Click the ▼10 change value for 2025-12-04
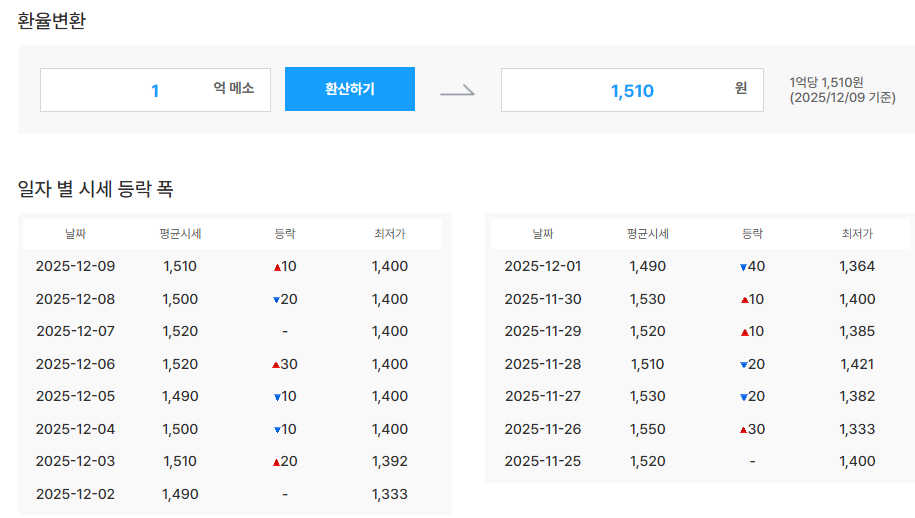The width and height of the screenshot is (915, 518). 285,429
